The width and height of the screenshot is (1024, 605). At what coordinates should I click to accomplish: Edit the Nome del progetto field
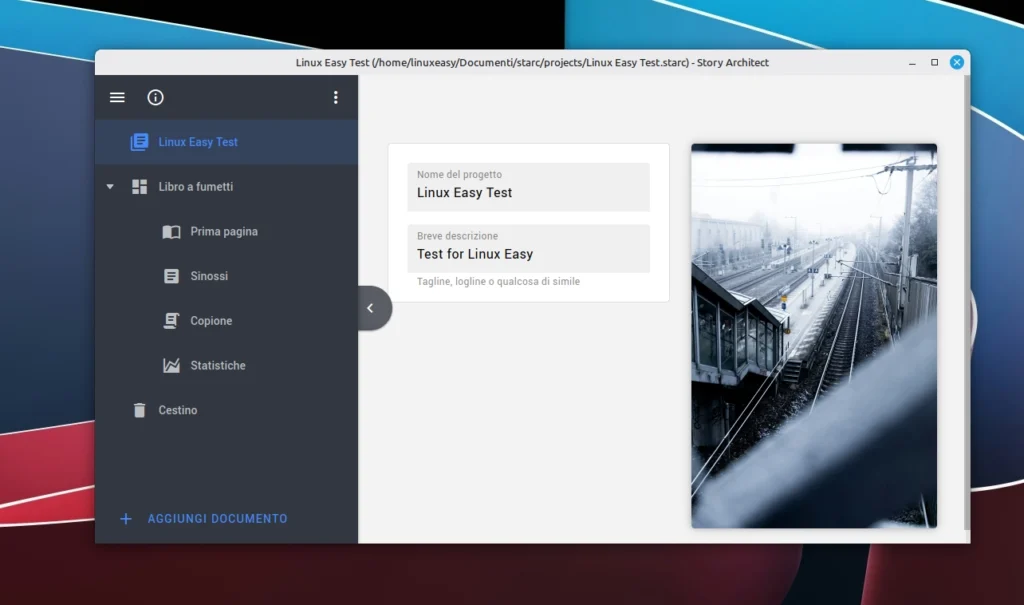[x=528, y=192]
